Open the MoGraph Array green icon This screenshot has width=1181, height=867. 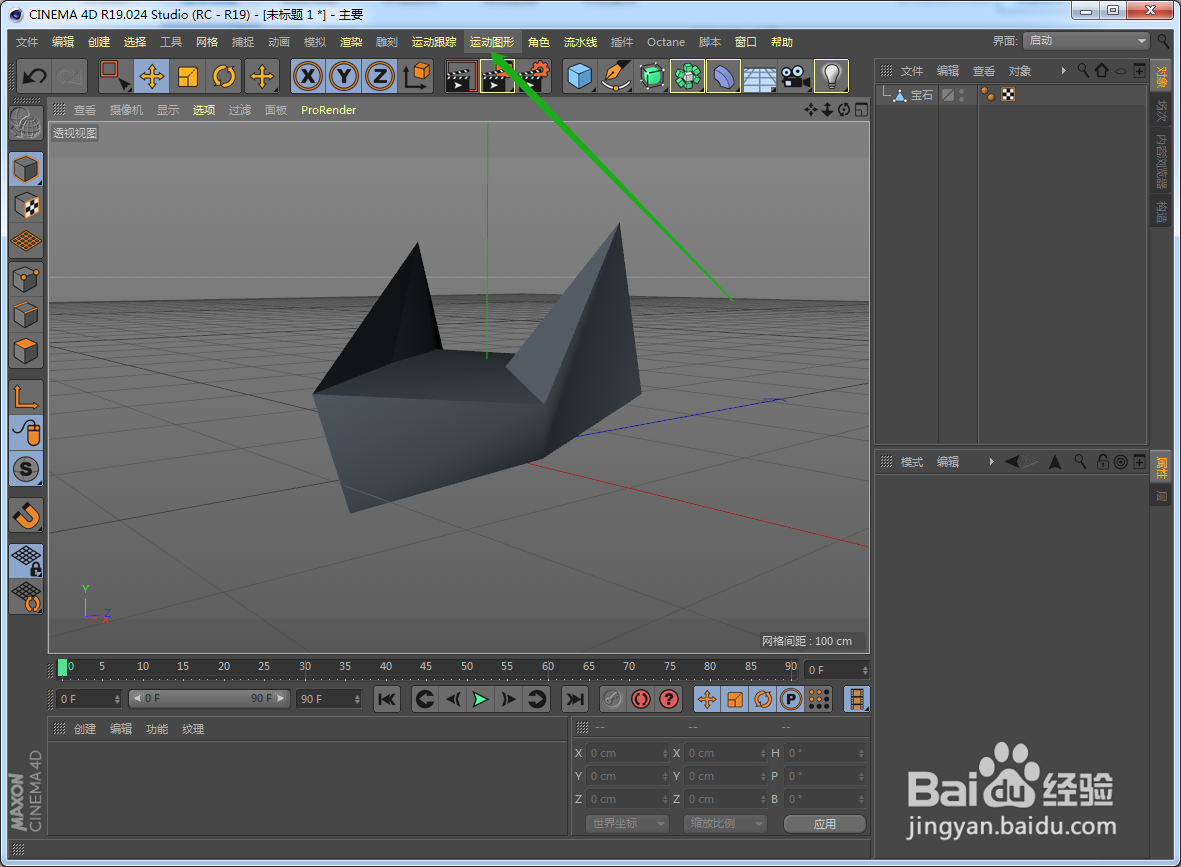click(688, 76)
